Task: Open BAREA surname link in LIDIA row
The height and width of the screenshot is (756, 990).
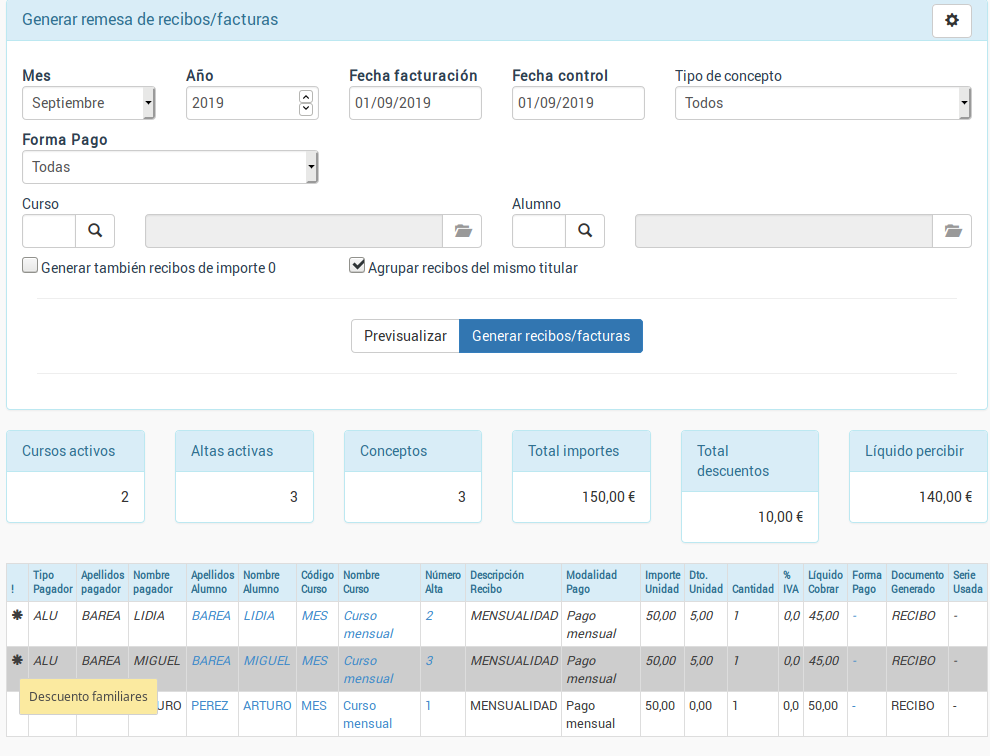Action: [211, 615]
